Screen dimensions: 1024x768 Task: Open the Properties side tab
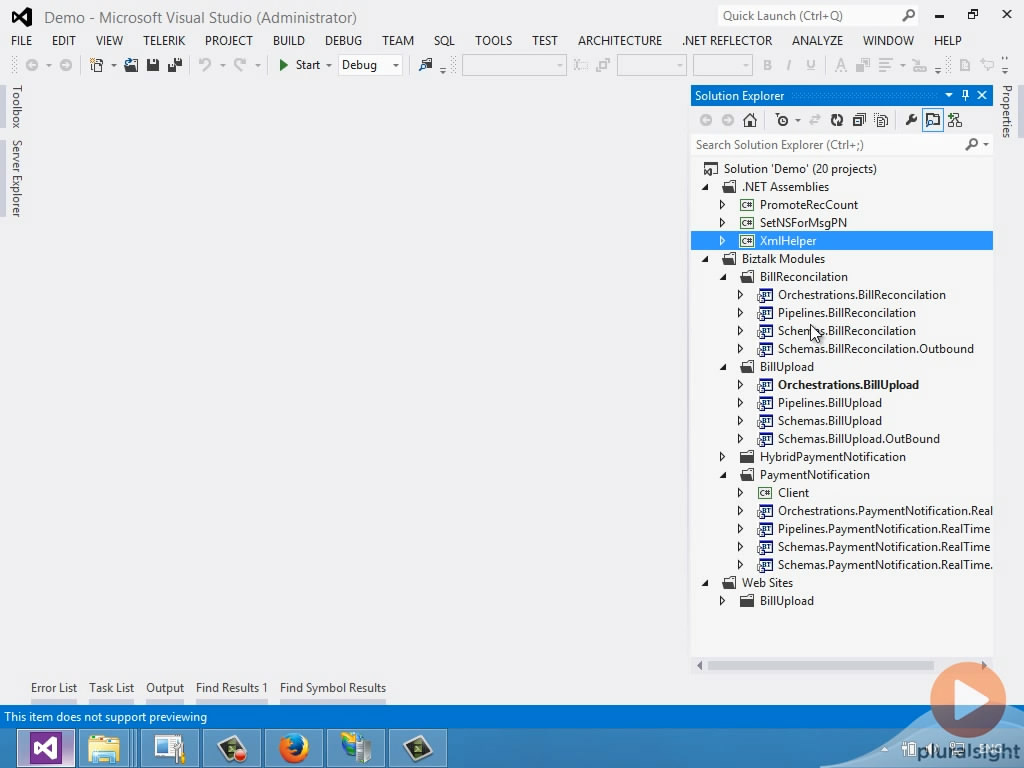coord(1007,112)
